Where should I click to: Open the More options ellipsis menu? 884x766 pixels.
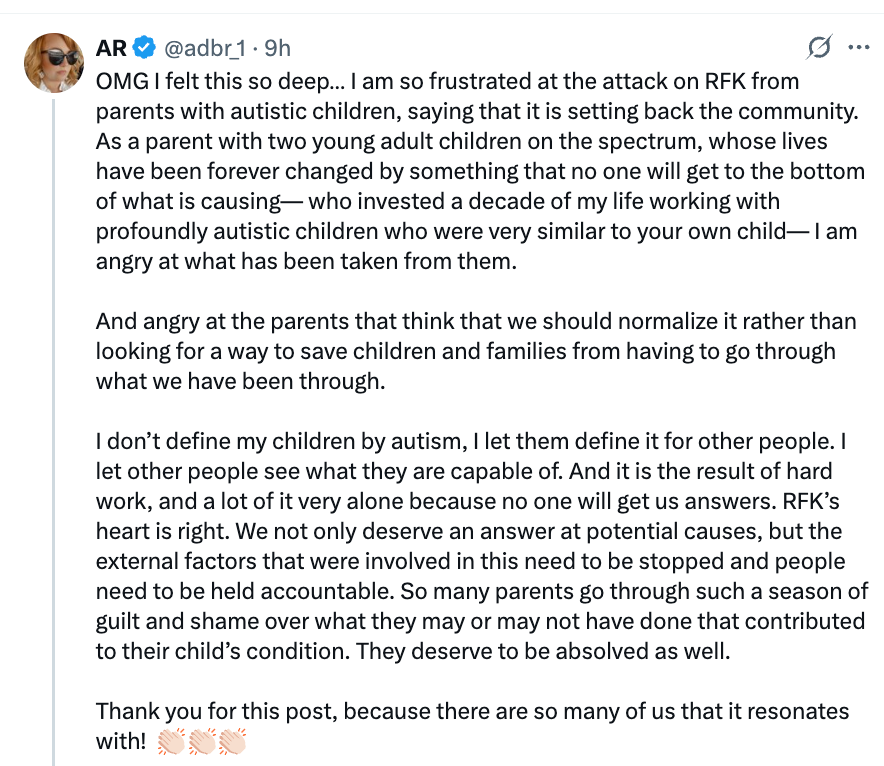pyautogui.click(x=858, y=47)
